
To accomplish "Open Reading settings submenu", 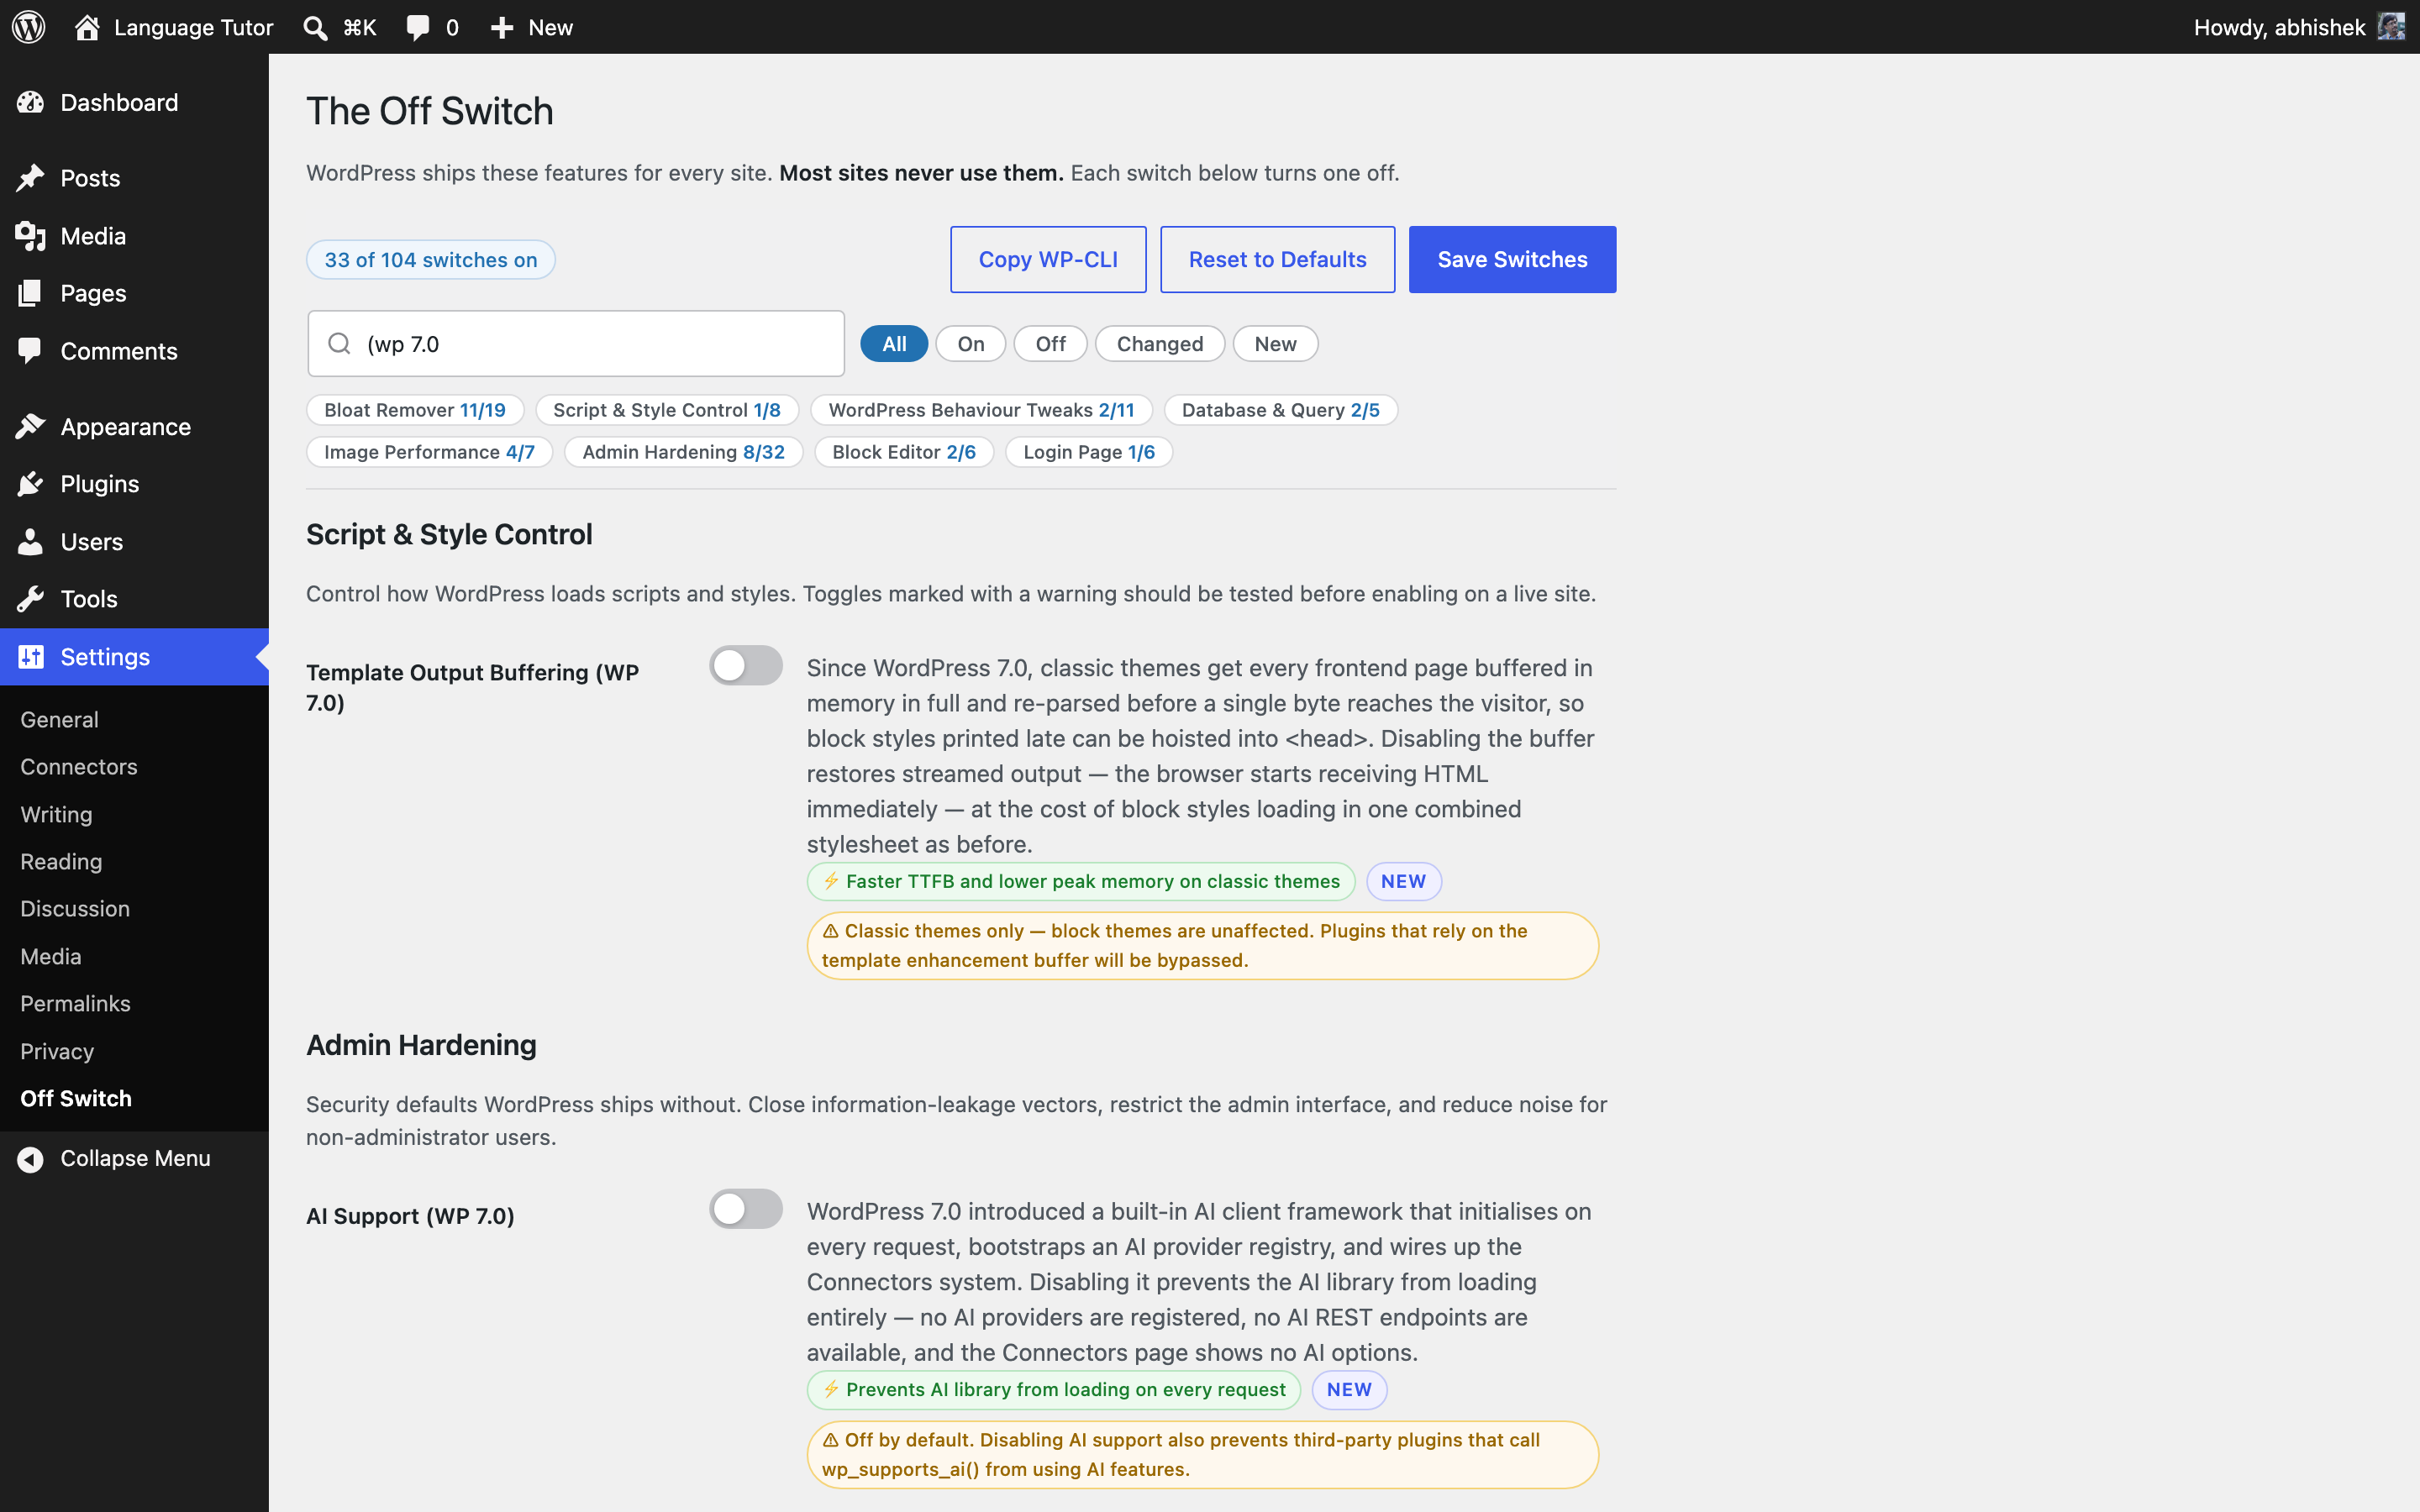I will [61, 862].
